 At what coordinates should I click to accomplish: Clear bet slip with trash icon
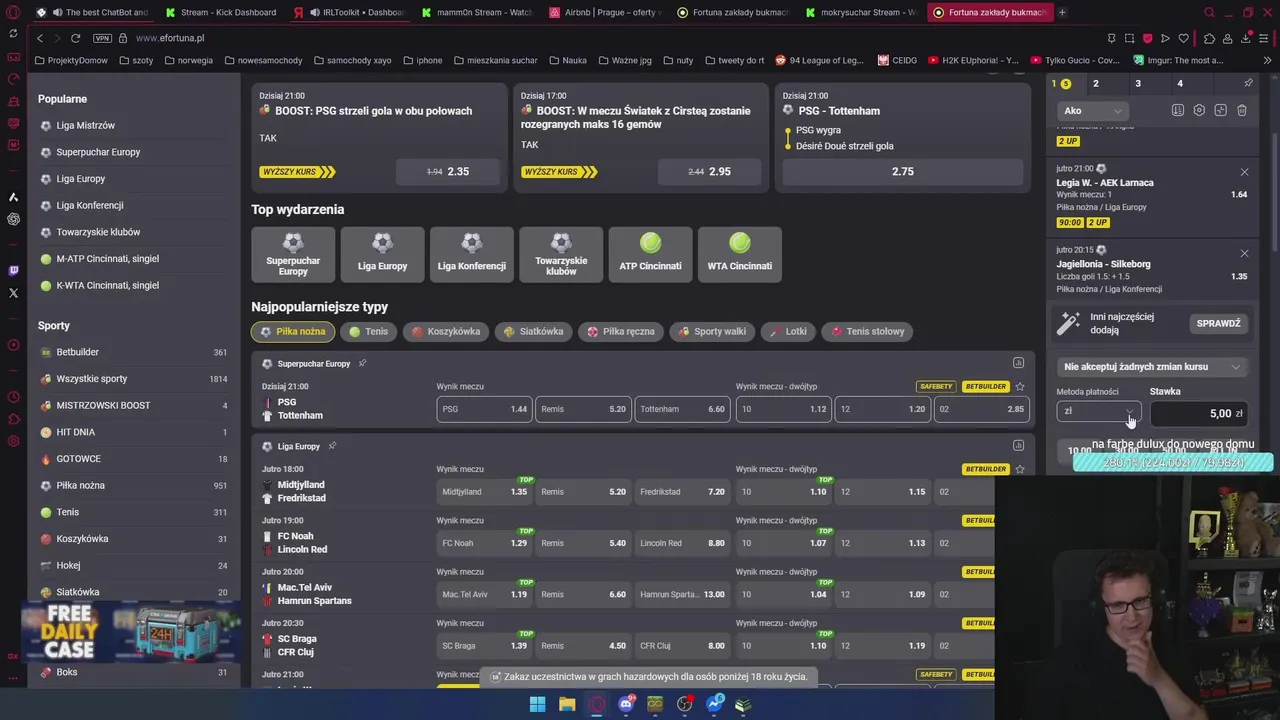click(1242, 110)
